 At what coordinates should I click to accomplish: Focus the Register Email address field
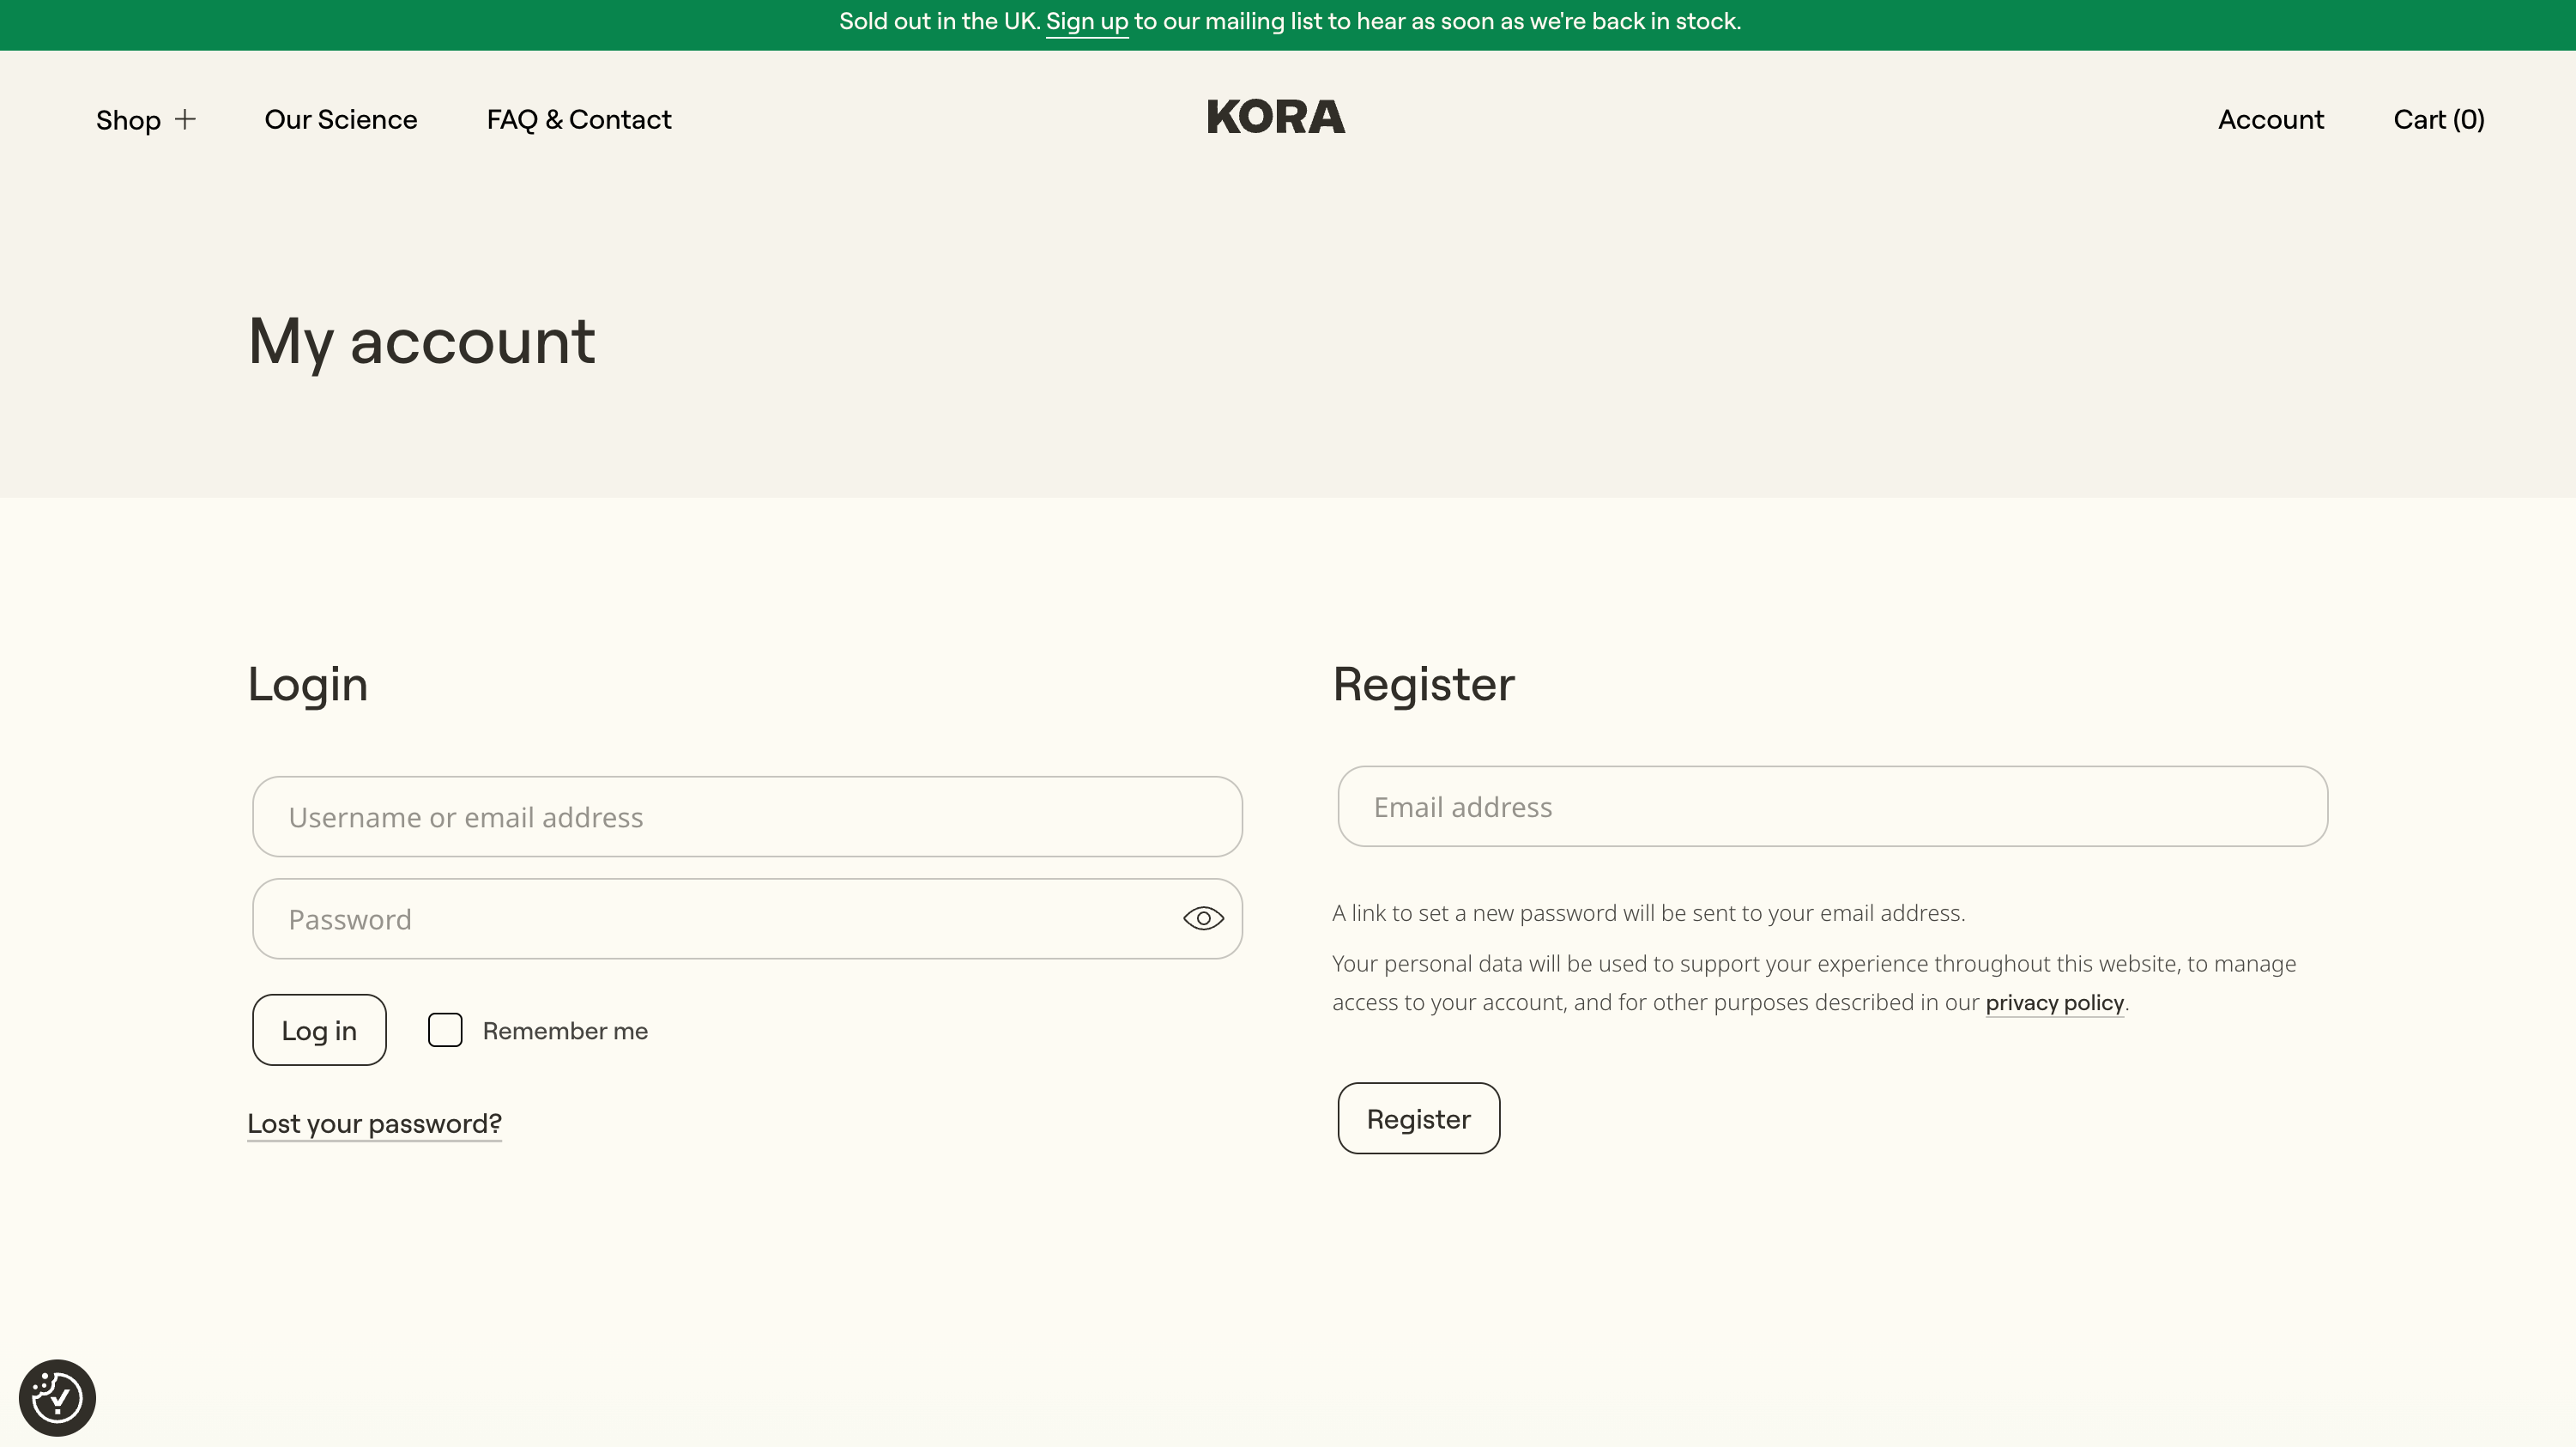pos(1832,806)
